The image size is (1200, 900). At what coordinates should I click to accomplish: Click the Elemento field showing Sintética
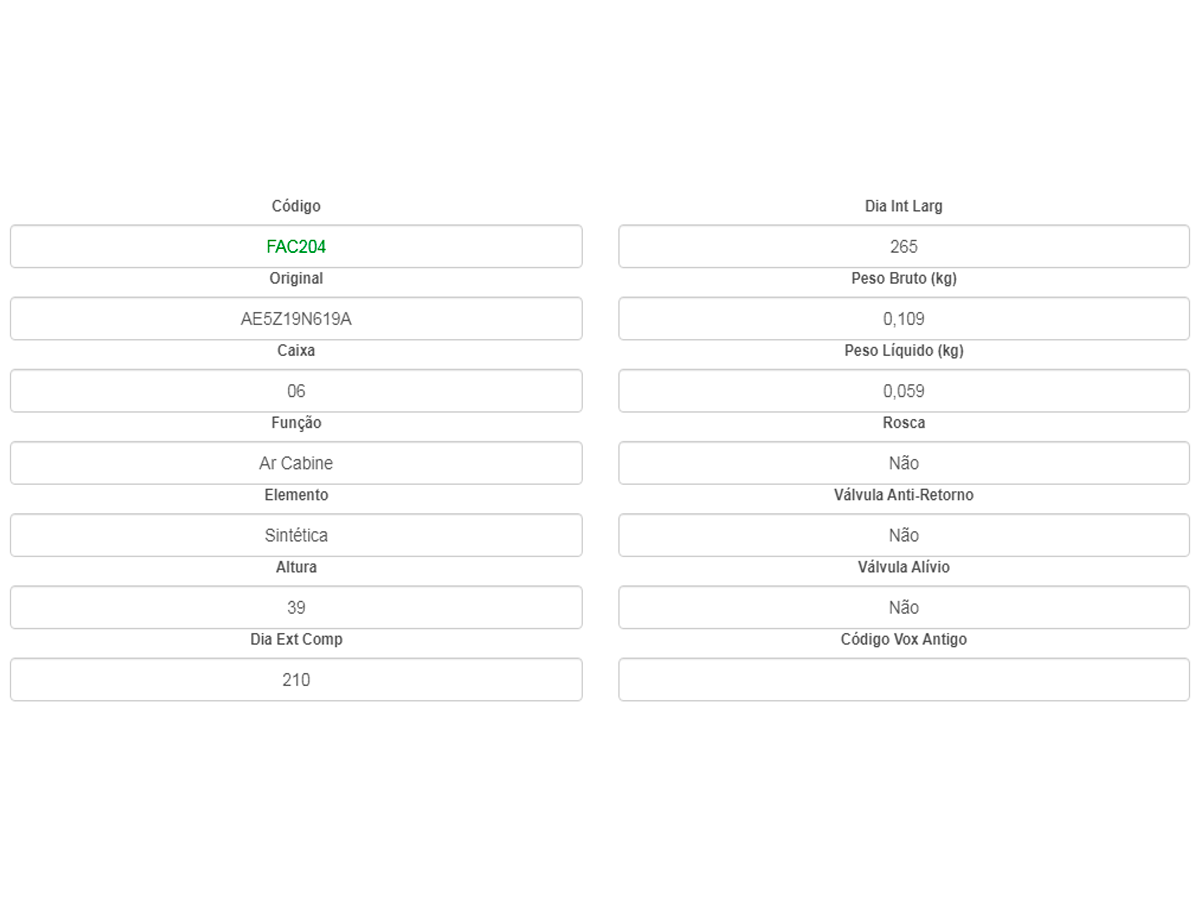(296, 535)
